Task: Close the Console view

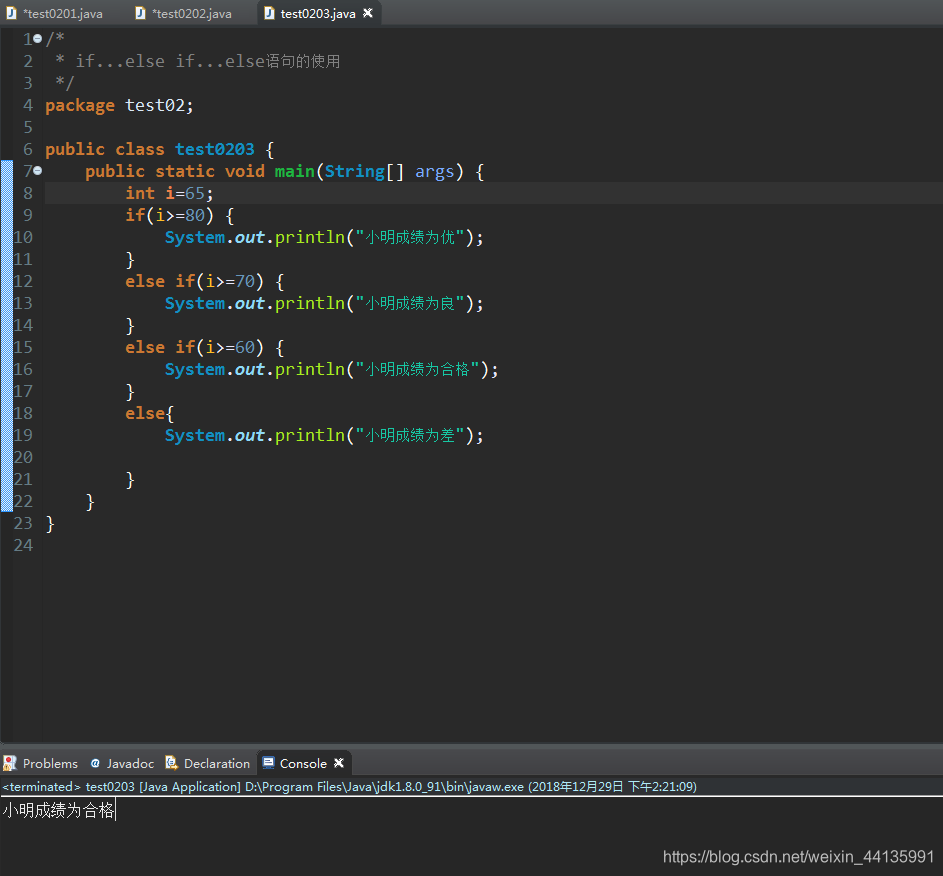Action: point(339,762)
